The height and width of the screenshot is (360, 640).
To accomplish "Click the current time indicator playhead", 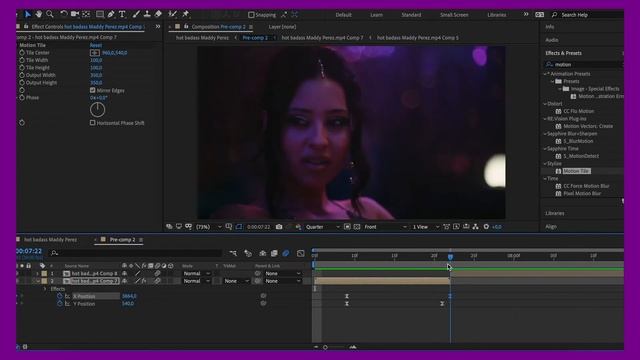I will [x=450, y=257].
